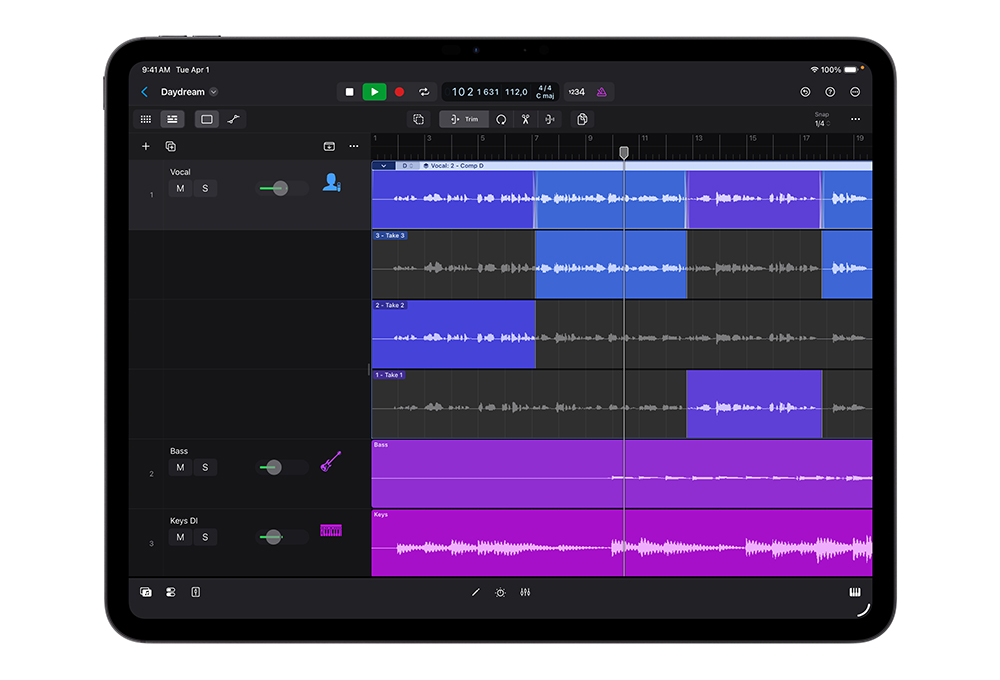The height and width of the screenshot is (680, 1000).
Task: Select the Loop tool in the toolbar
Action: 500,119
